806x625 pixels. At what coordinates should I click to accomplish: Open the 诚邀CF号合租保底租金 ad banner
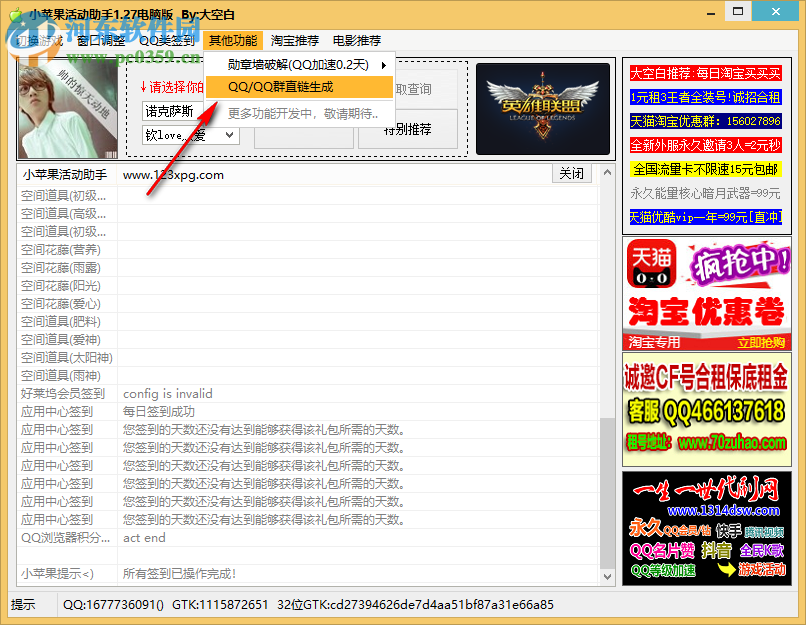pos(707,410)
